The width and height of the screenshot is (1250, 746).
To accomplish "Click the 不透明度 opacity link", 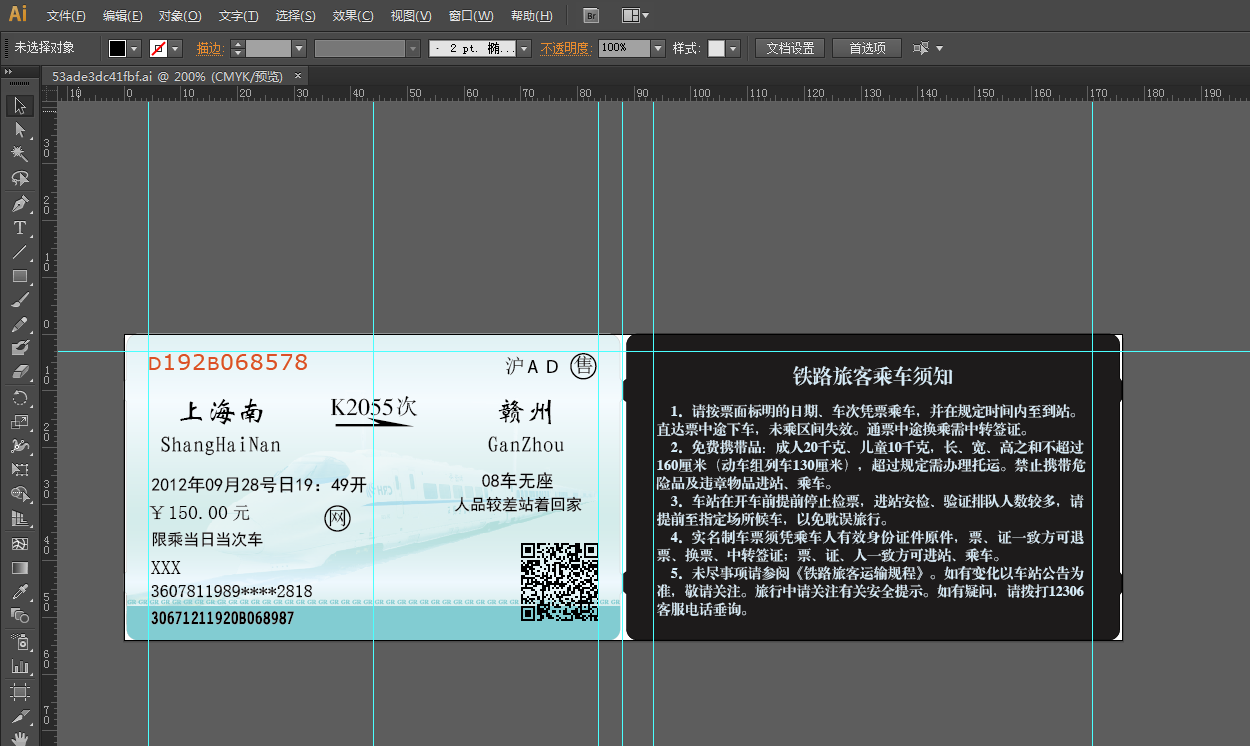I will click(565, 48).
